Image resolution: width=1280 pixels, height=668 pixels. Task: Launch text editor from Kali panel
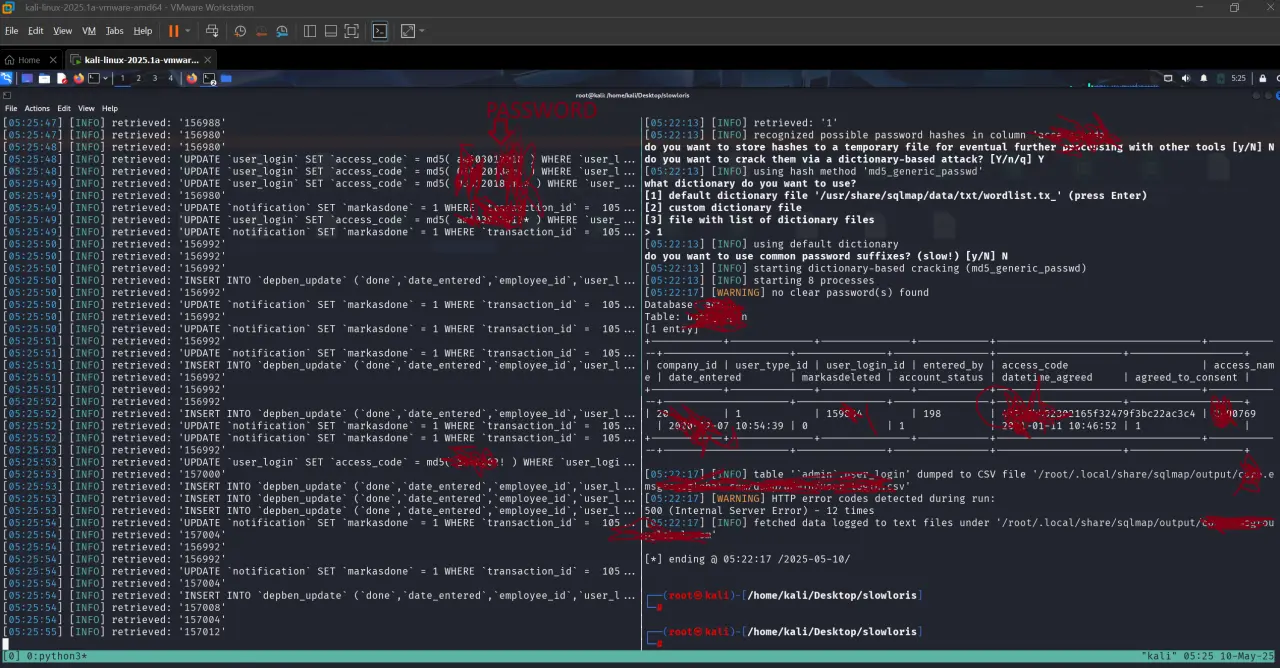tap(62, 78)
